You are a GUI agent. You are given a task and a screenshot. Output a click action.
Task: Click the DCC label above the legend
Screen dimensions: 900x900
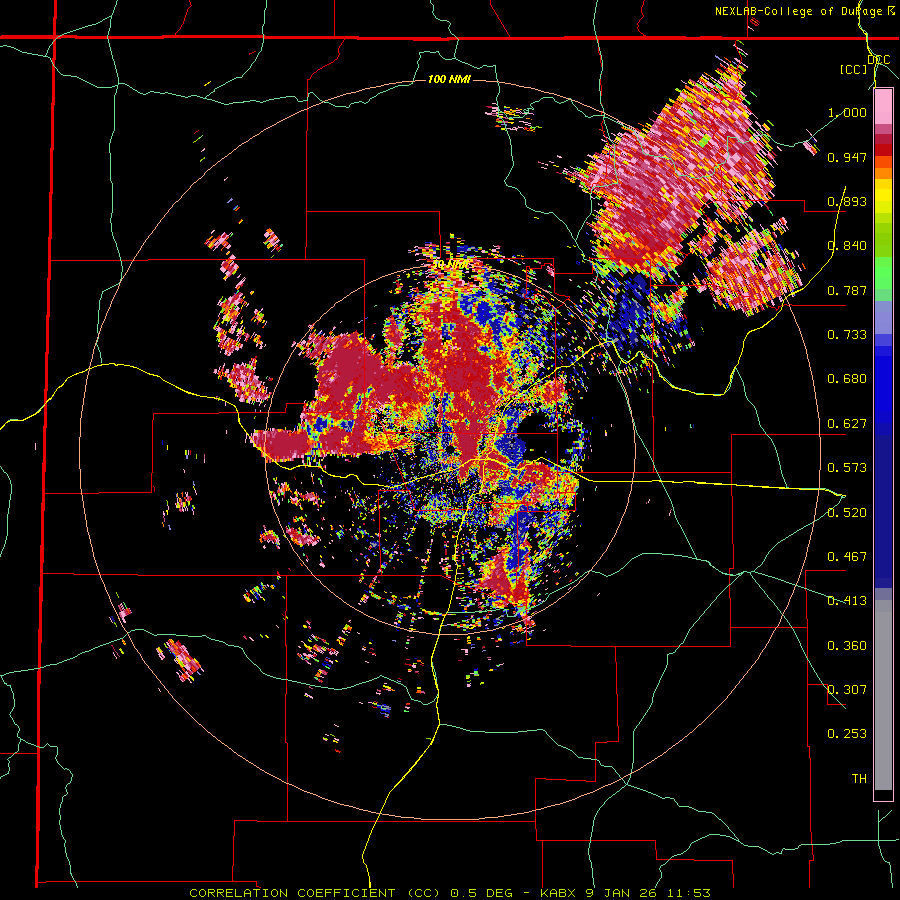point(878,60)
